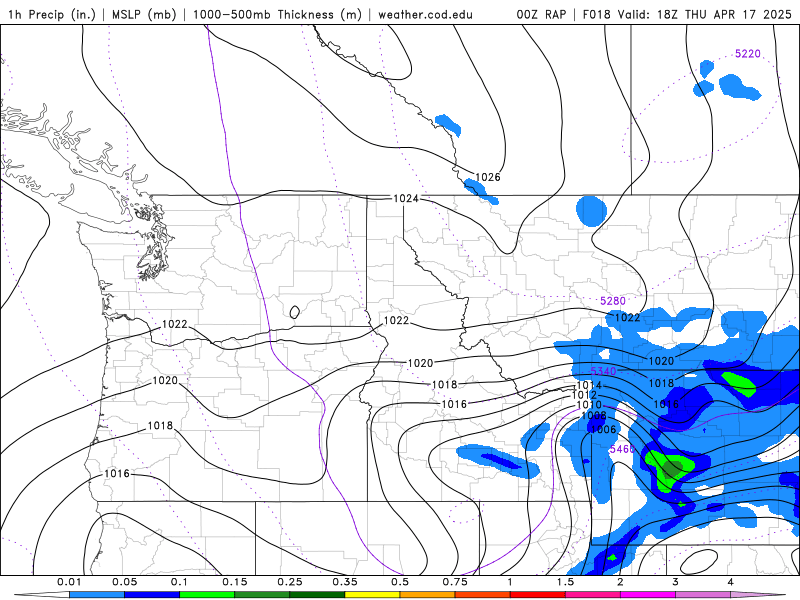
Task: Click the legend value 2
Action: point(620,582)
